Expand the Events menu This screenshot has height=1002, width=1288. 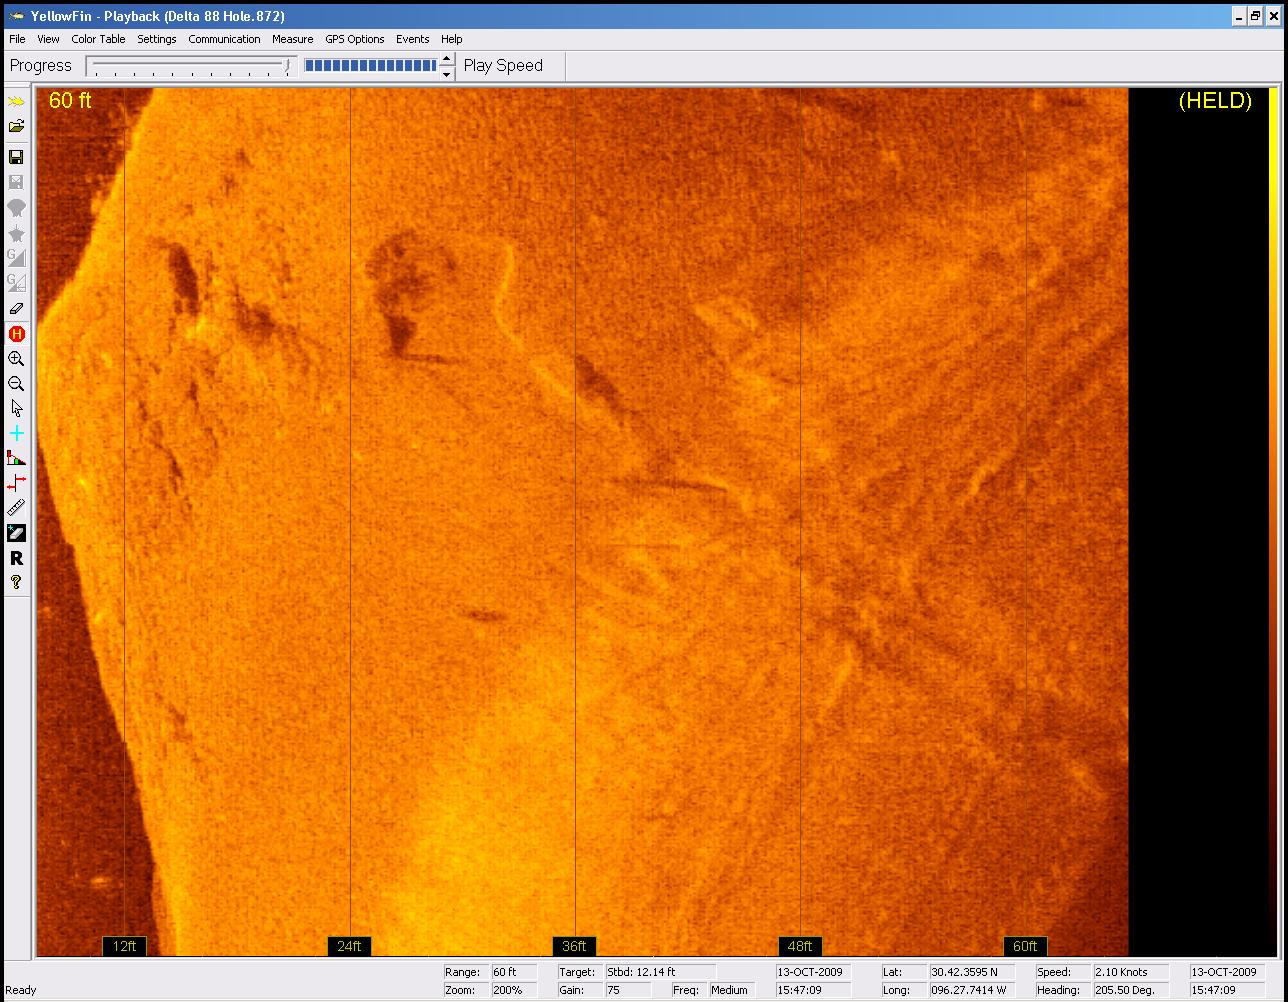pyautogui.click(x=412, y=39)
